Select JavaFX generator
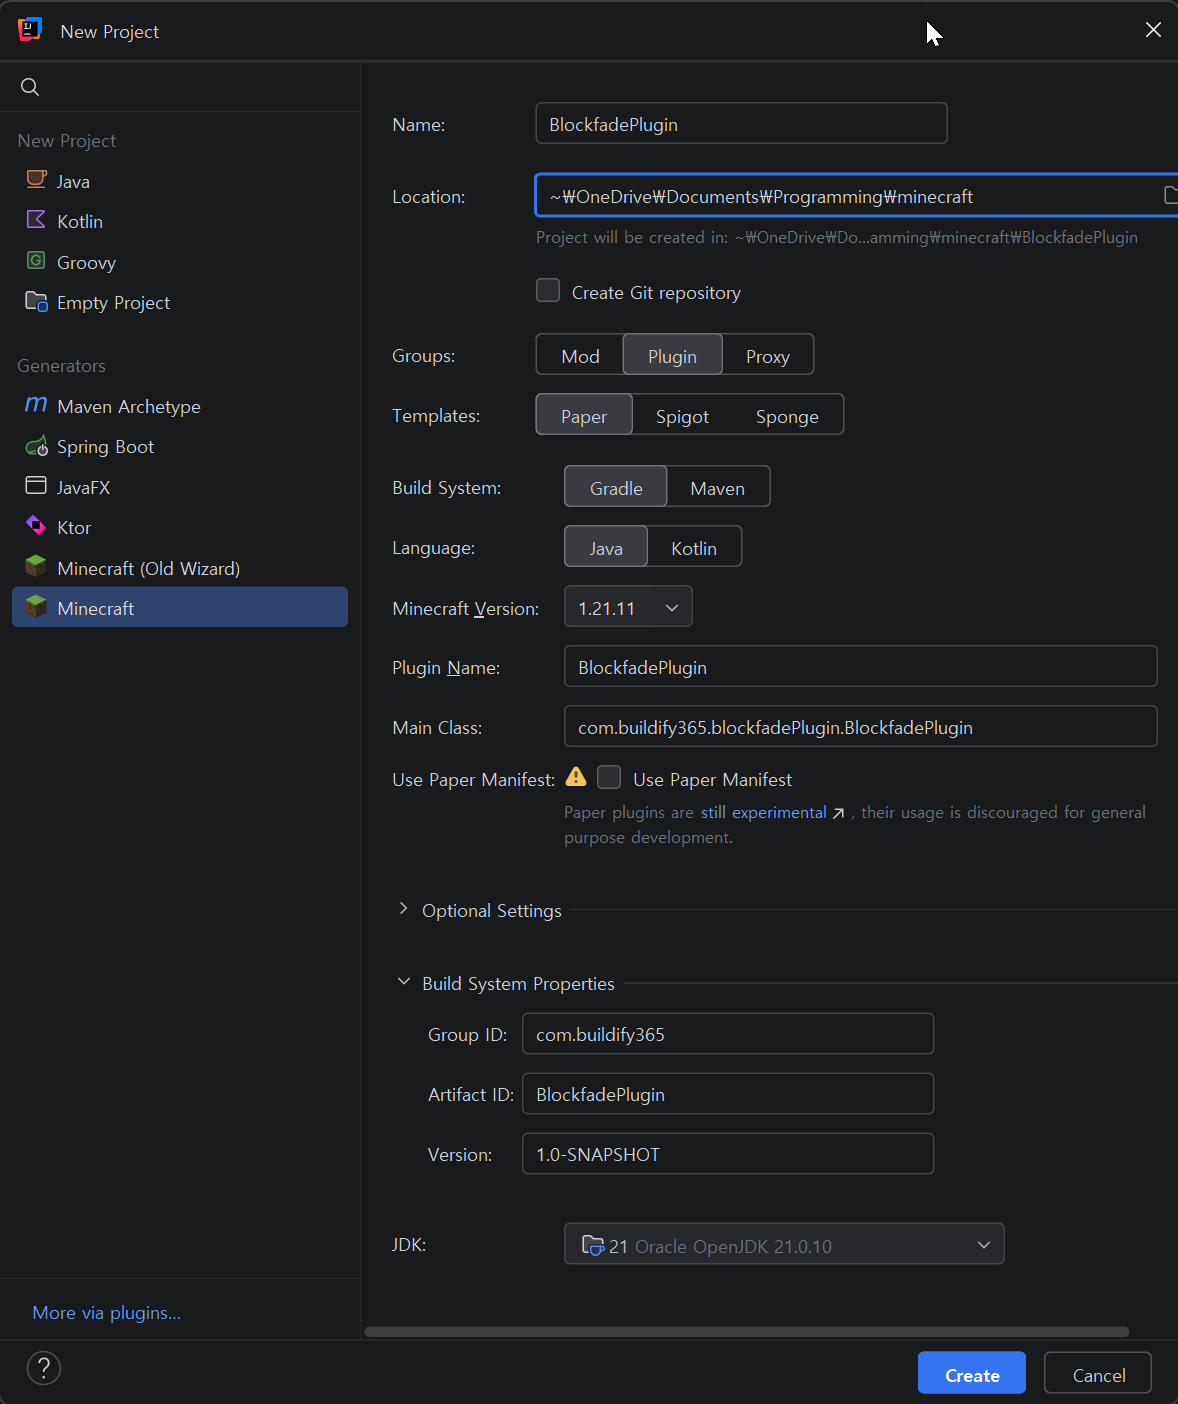The image size is (1178, 1404). coord(180,487)
